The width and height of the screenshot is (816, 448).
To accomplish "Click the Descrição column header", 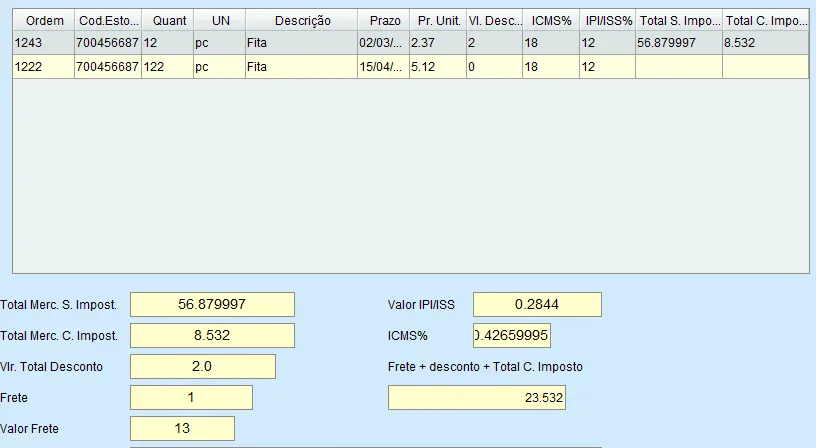I will [x=302, y=21].
